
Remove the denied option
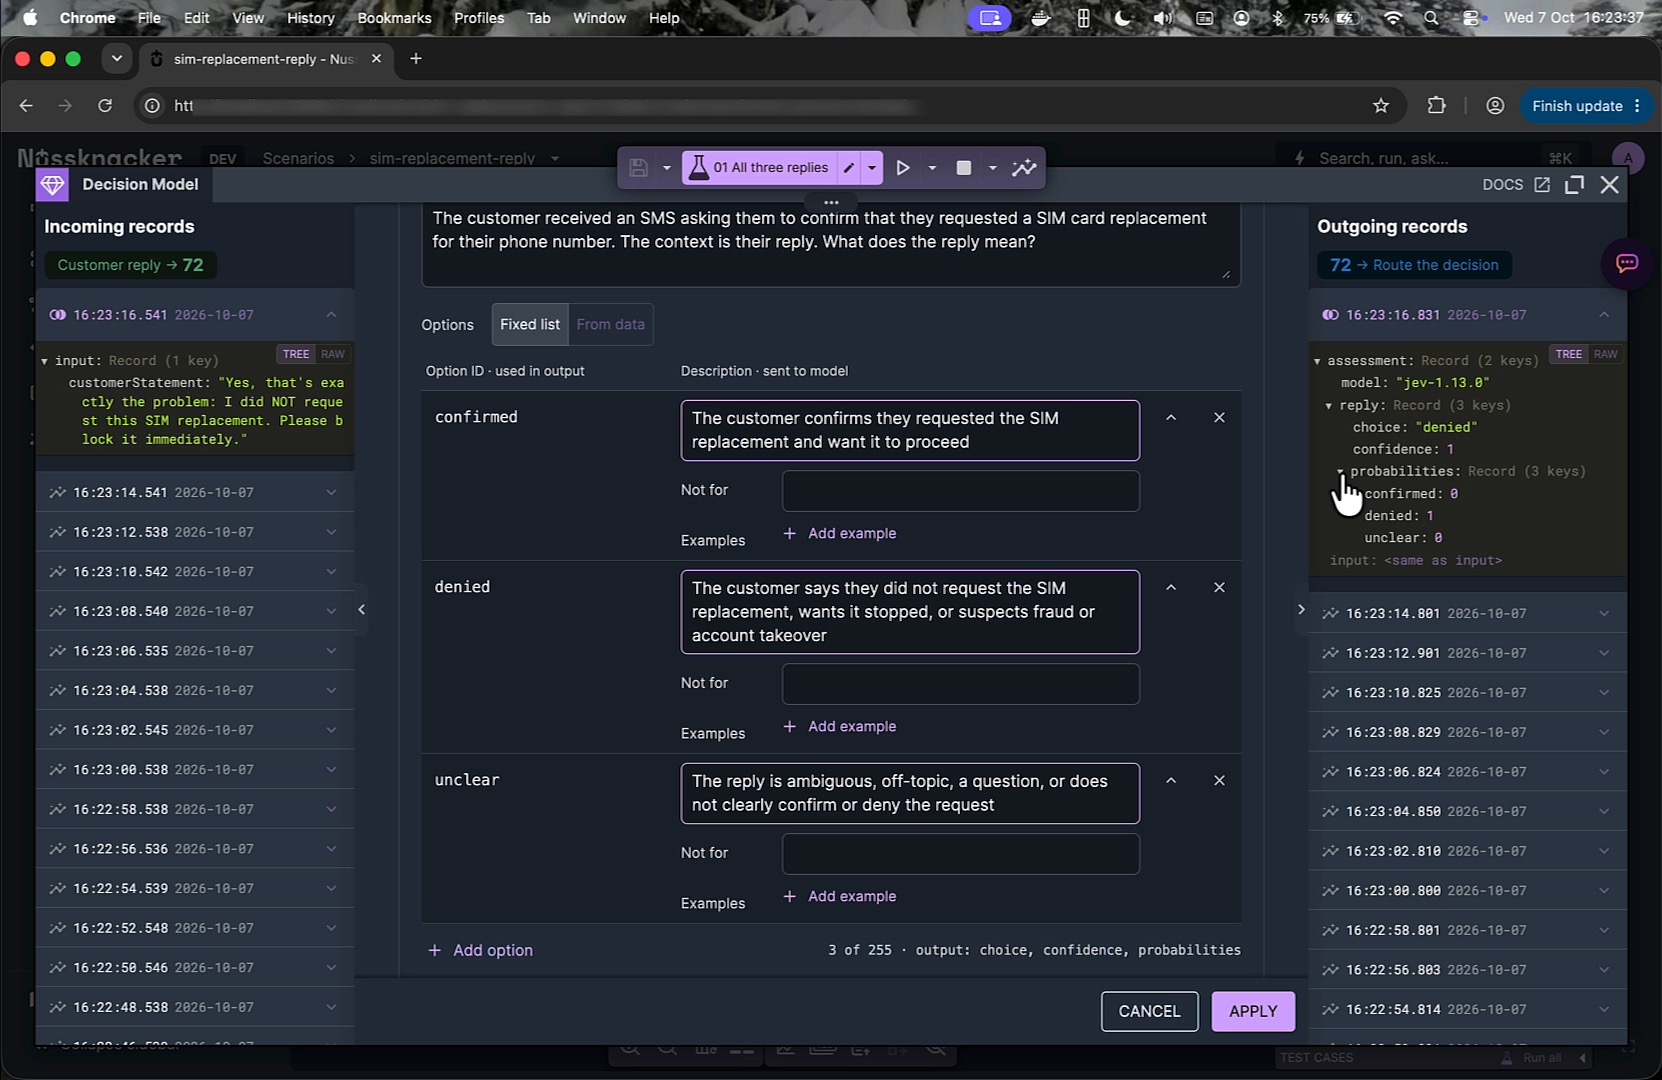pyautogui.click(x=1219, y=588)
